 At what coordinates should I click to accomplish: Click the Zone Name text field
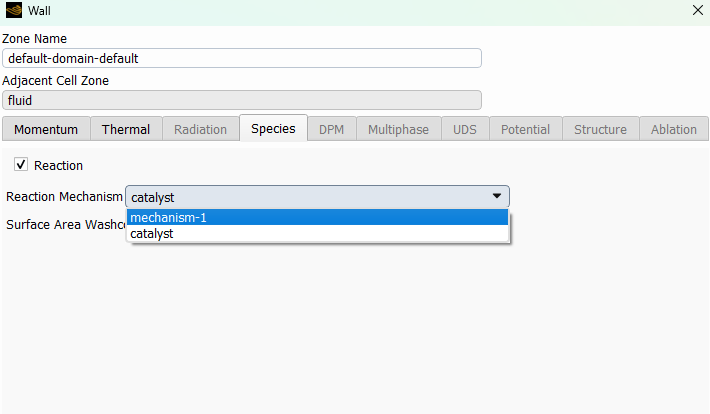(241, 58)
